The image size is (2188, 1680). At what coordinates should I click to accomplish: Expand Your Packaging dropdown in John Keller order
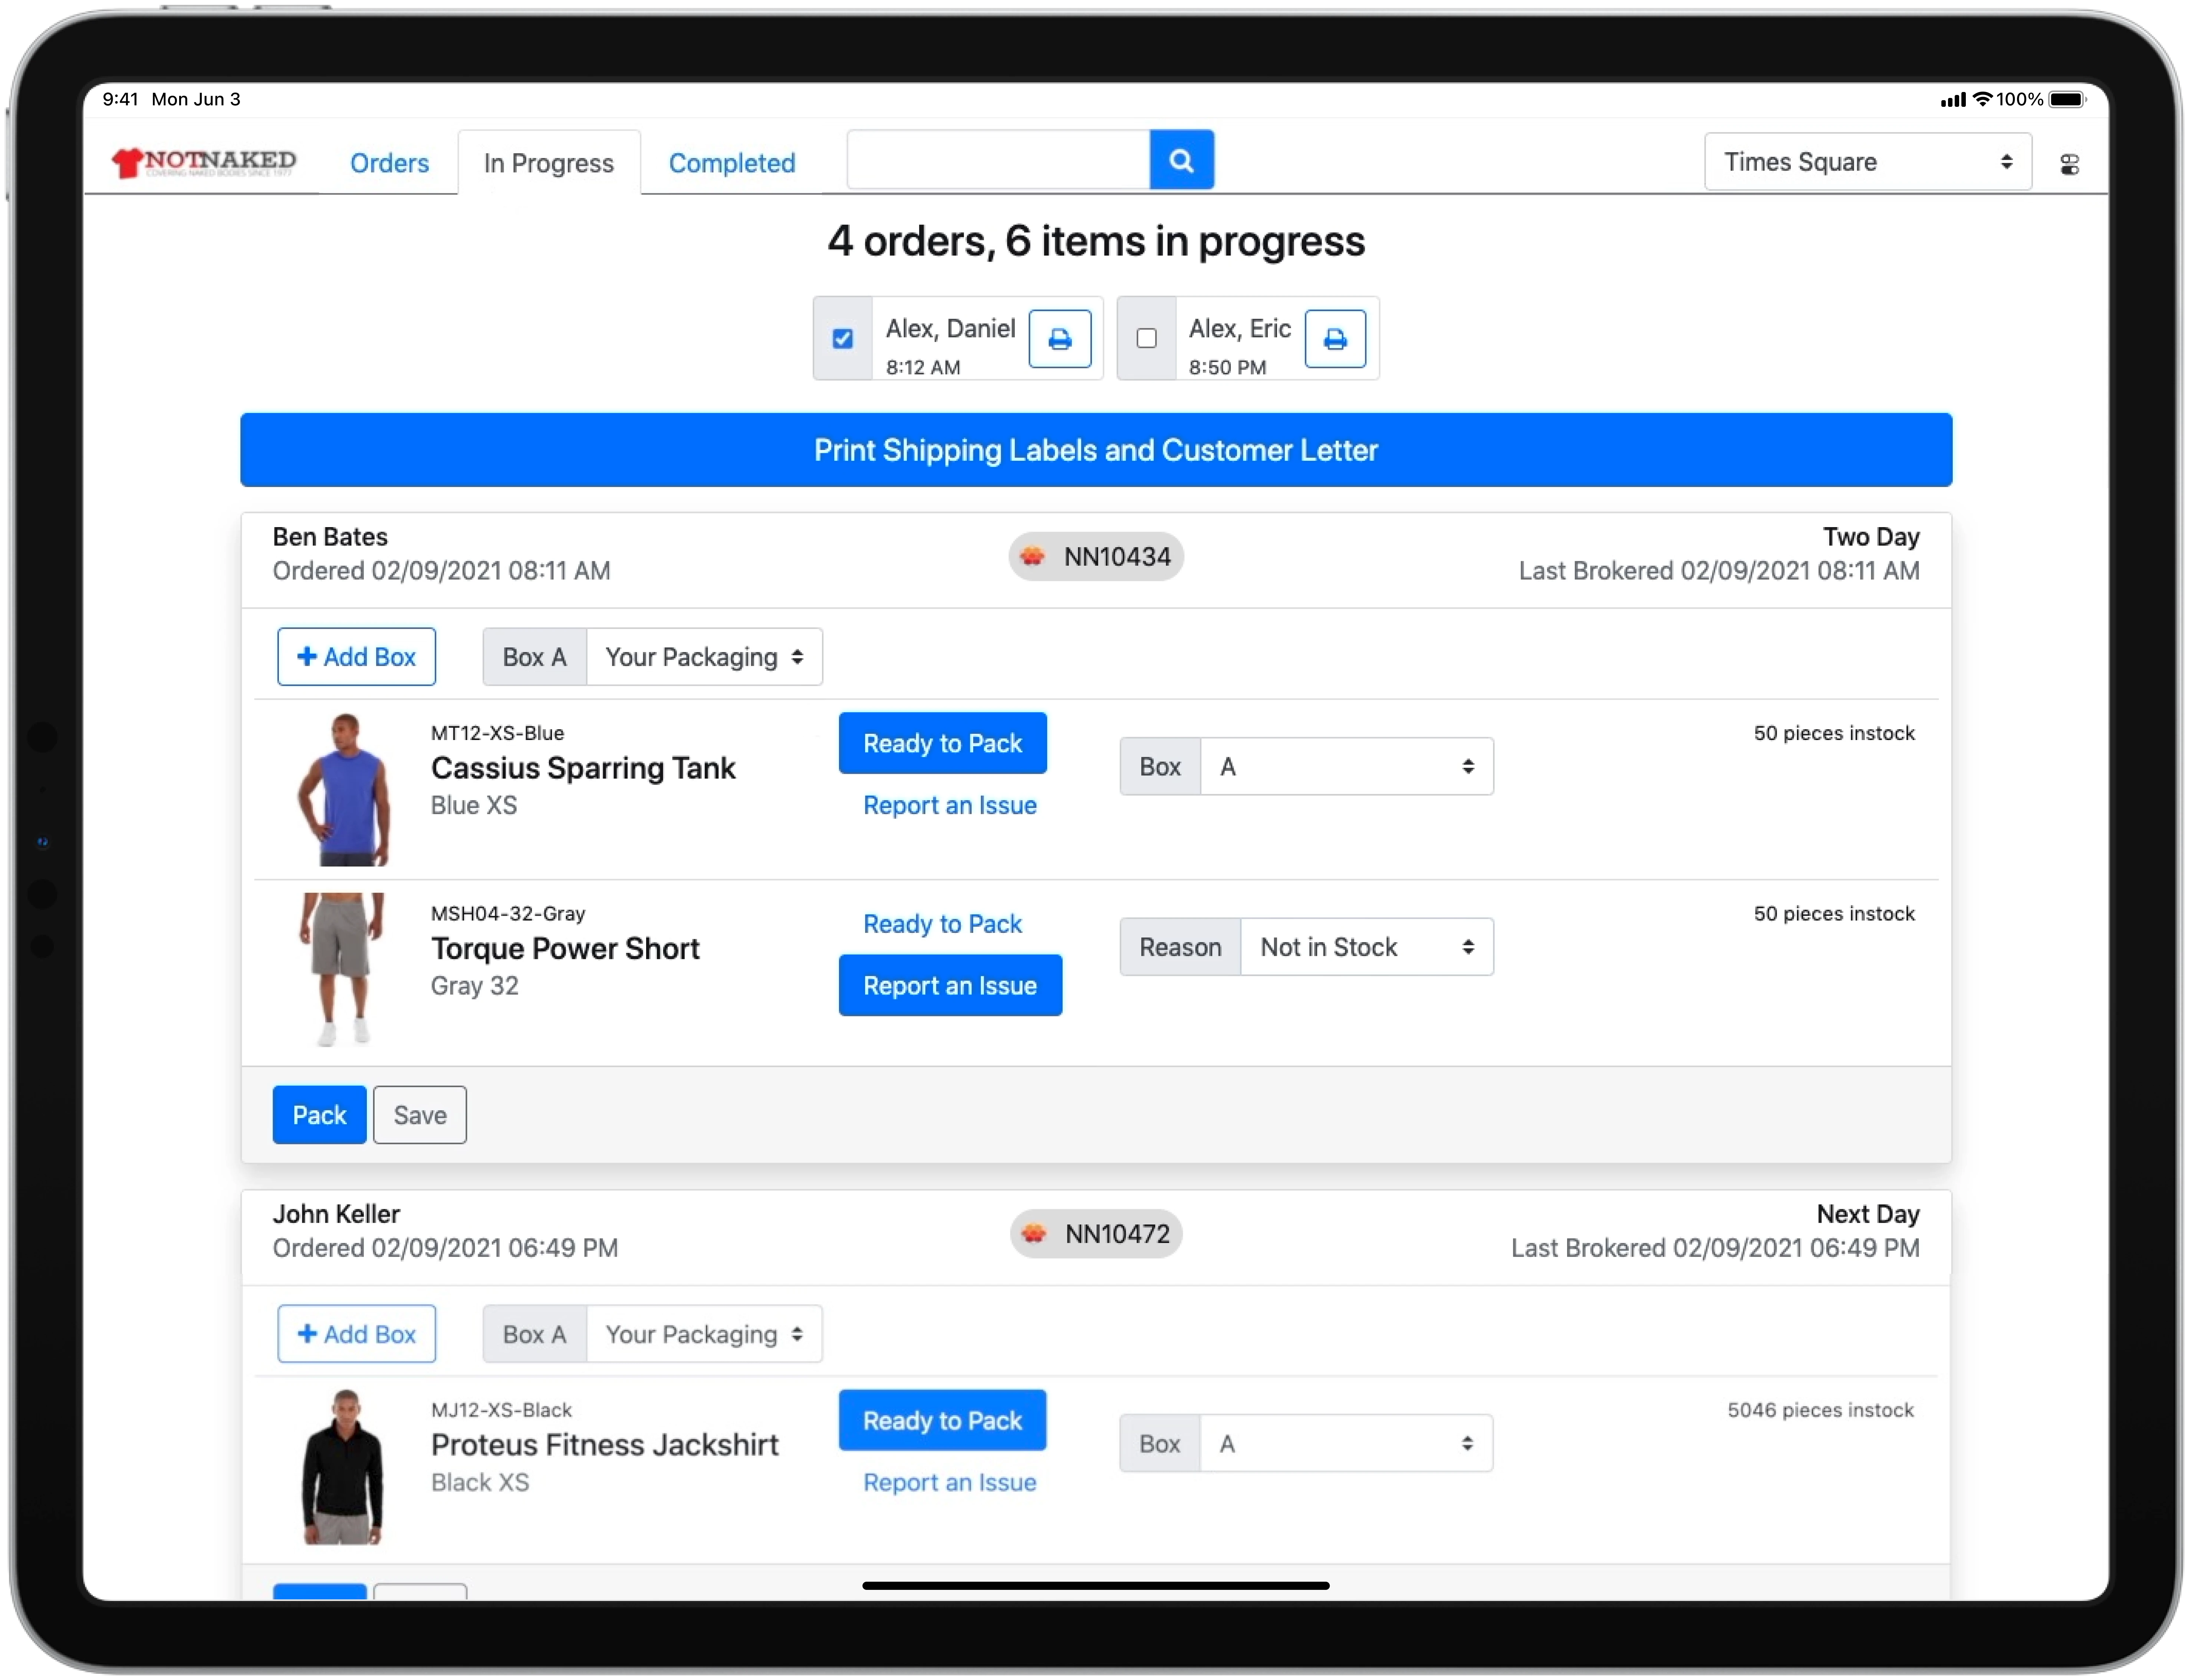tap(704, 1334)
